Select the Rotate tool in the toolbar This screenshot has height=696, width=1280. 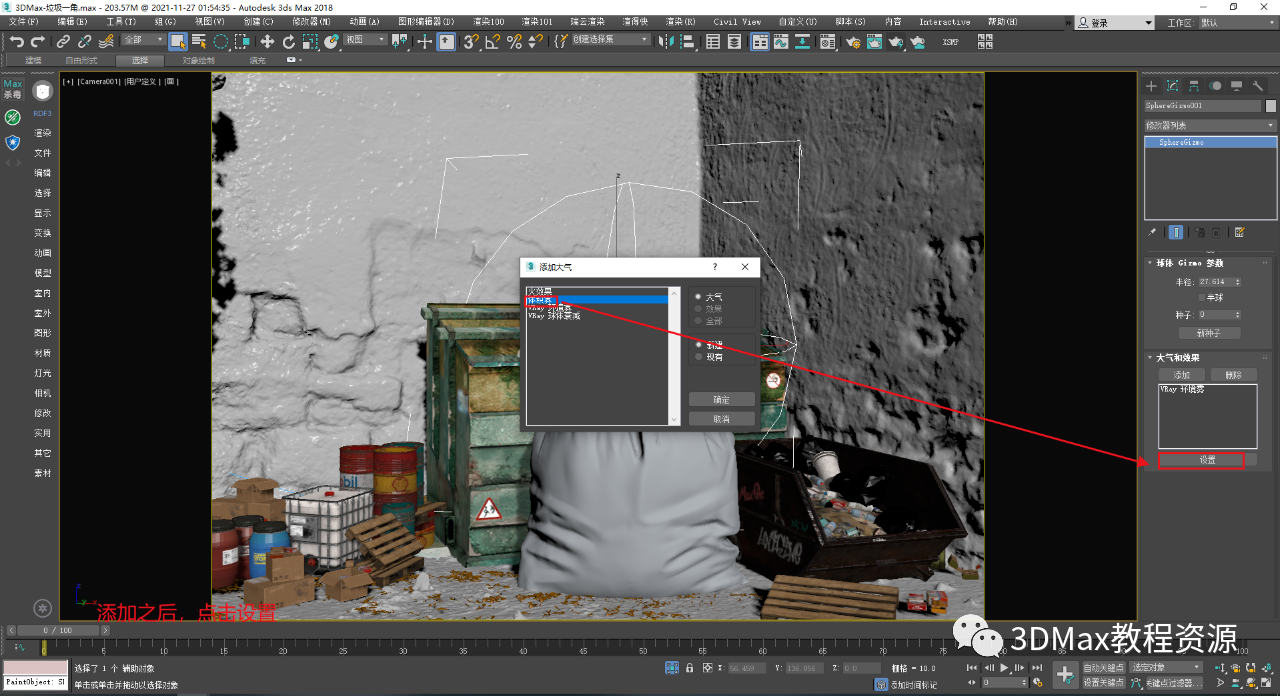pyautogui.click(x=289, y=41)
